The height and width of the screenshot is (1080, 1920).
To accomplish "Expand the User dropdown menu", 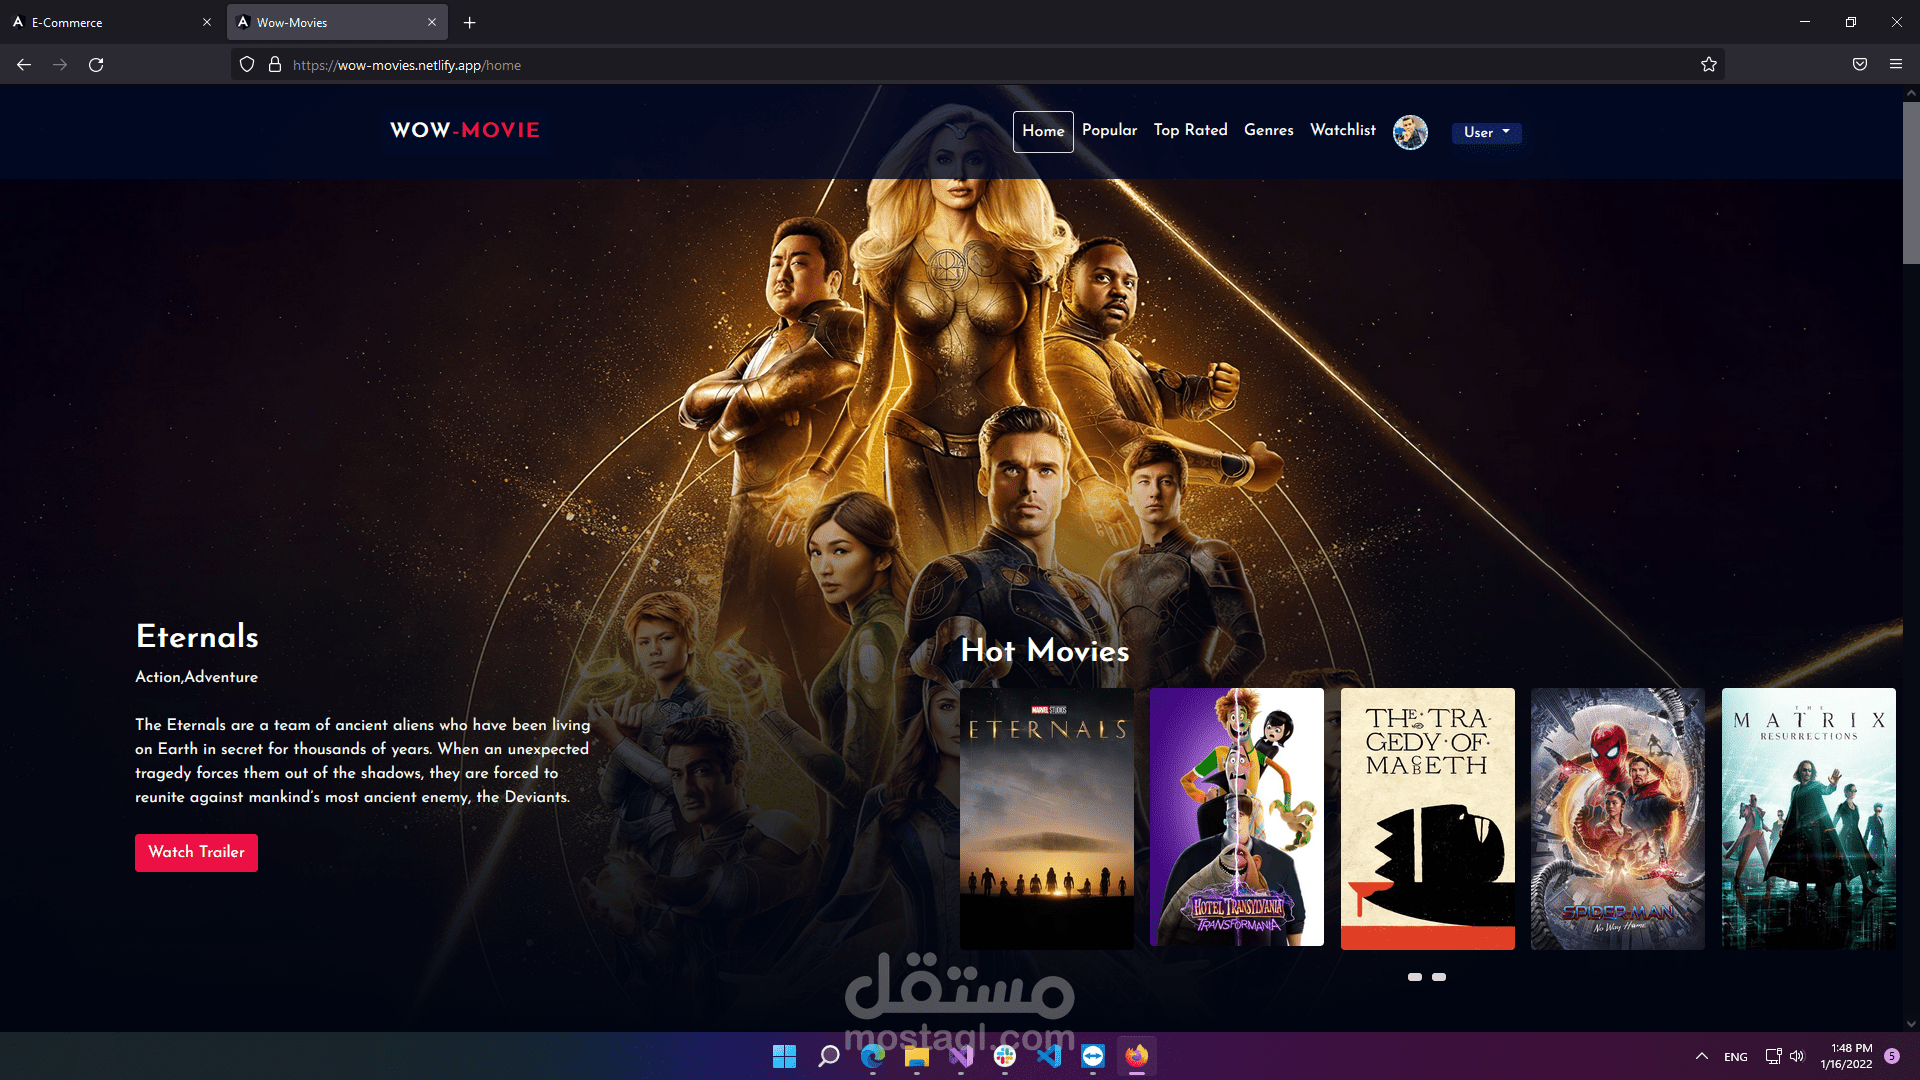I will point(1486,132).
